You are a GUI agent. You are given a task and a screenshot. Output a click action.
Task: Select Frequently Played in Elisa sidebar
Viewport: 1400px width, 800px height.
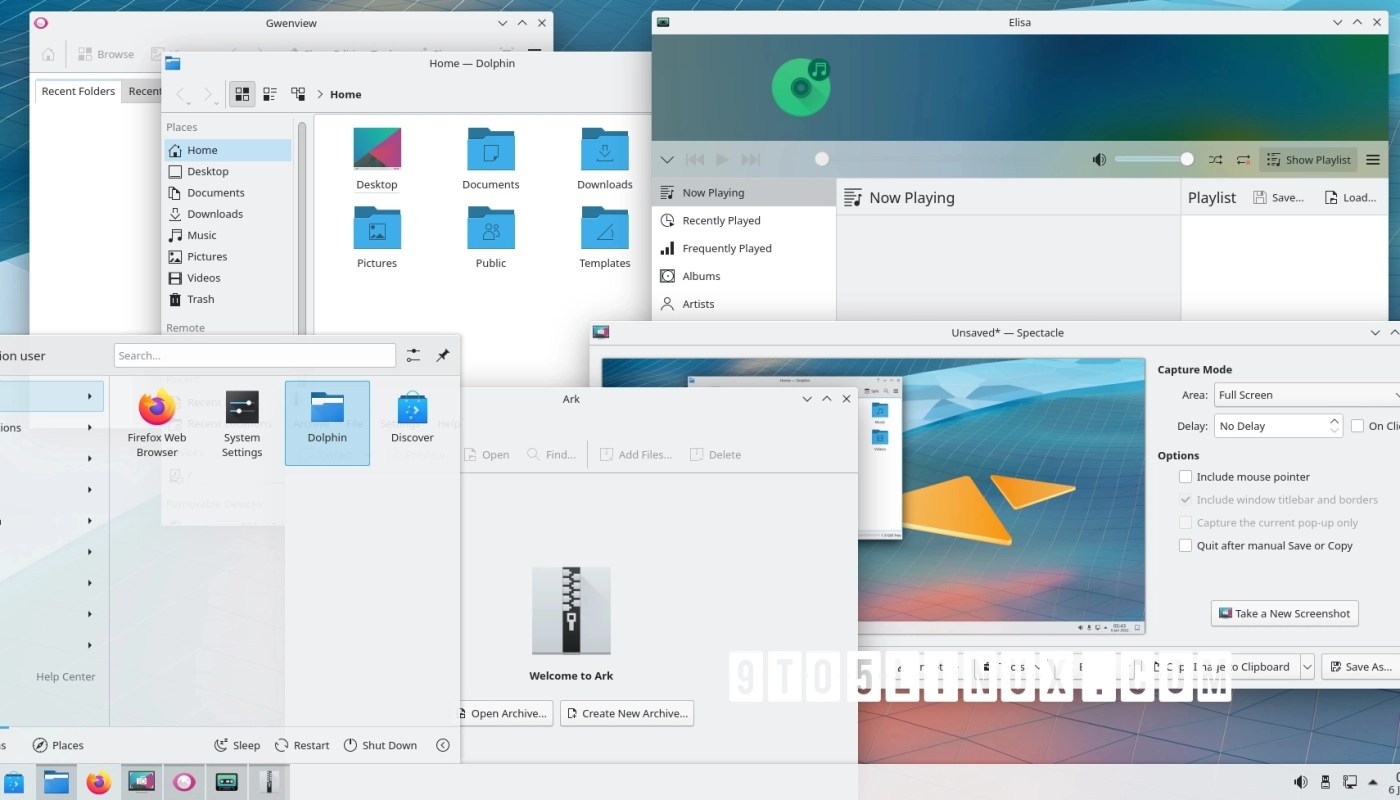pos(744,248)
